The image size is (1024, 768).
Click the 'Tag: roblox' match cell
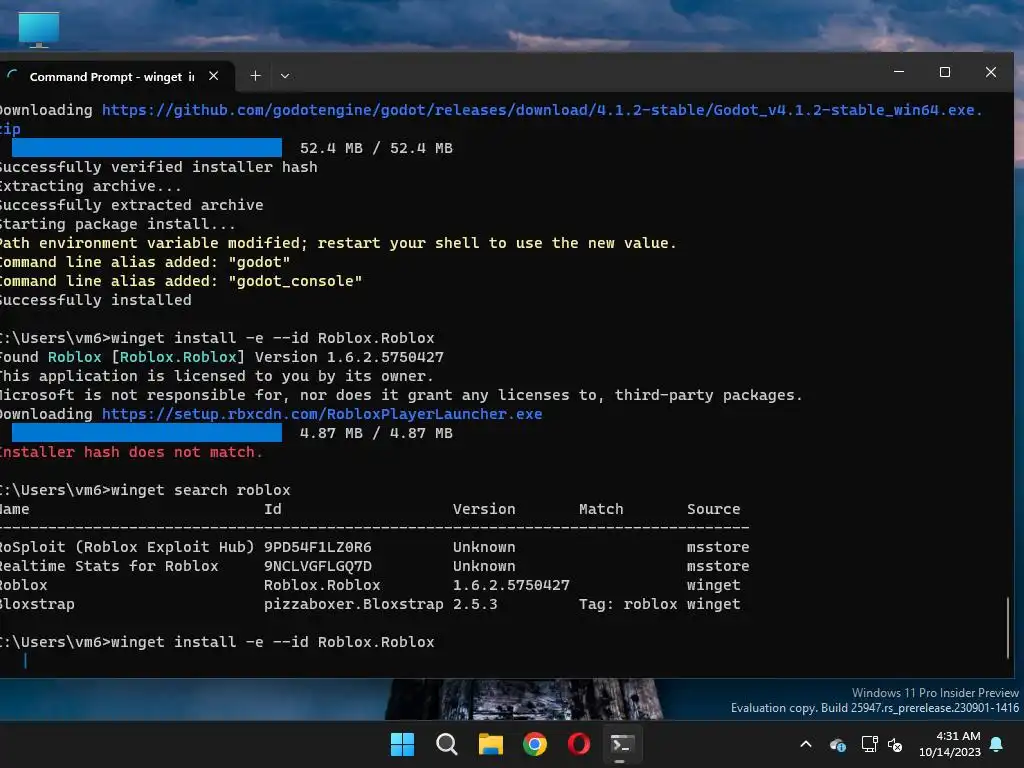tap(628, 604)
